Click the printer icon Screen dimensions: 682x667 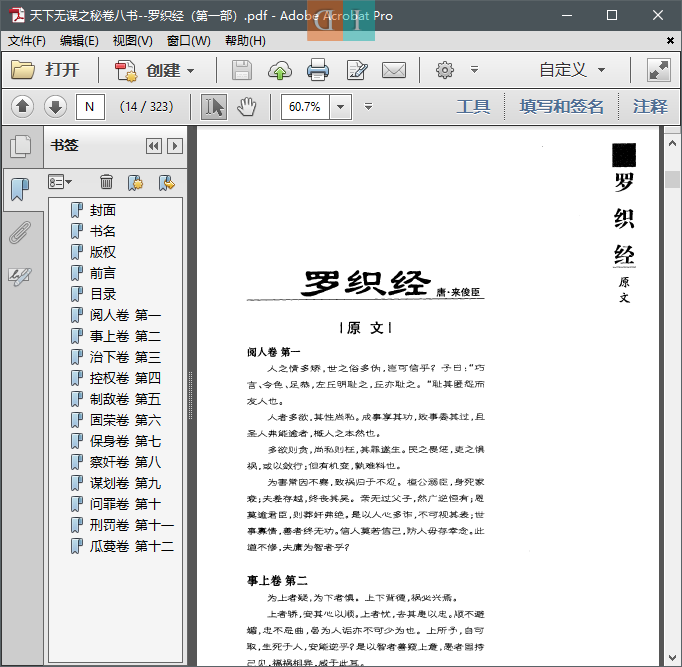tap(318, 70)
